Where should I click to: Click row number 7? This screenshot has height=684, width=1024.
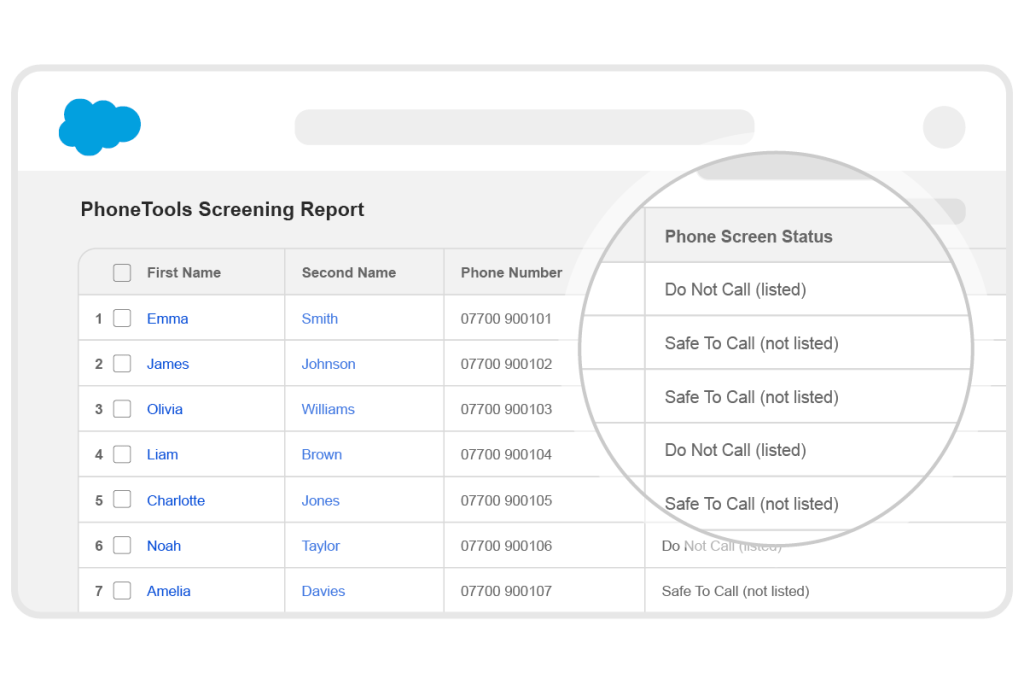click(x=99, y=591)
